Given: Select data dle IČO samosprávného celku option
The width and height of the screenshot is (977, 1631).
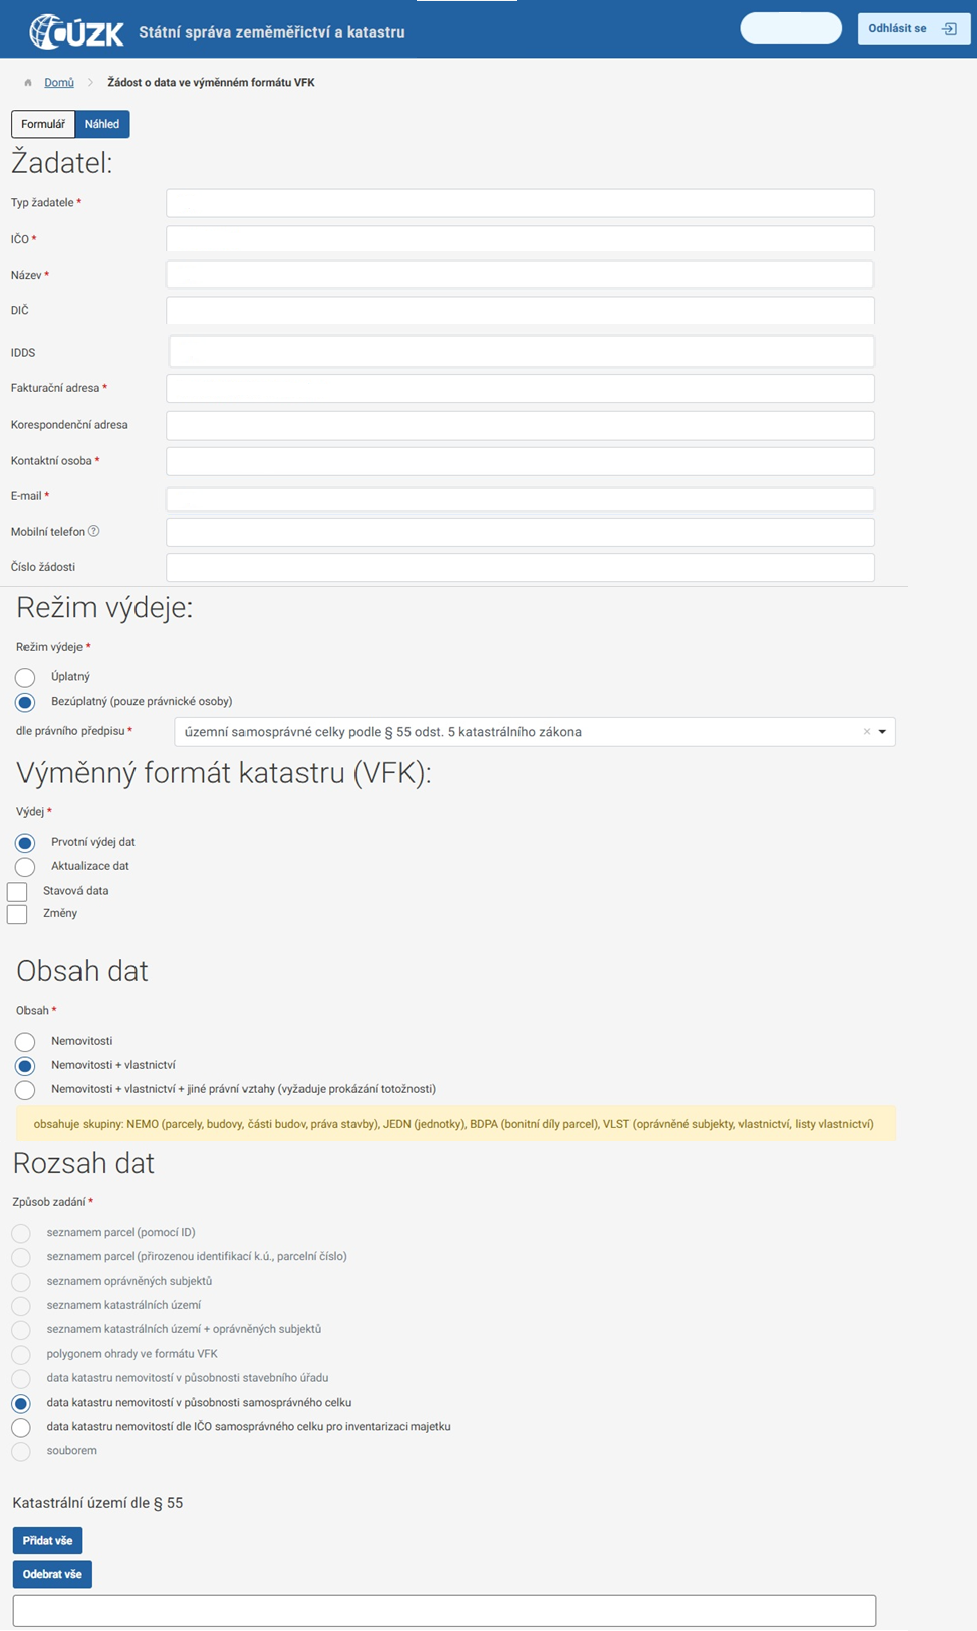Looking at the screenshot, I should point(21,1427).
